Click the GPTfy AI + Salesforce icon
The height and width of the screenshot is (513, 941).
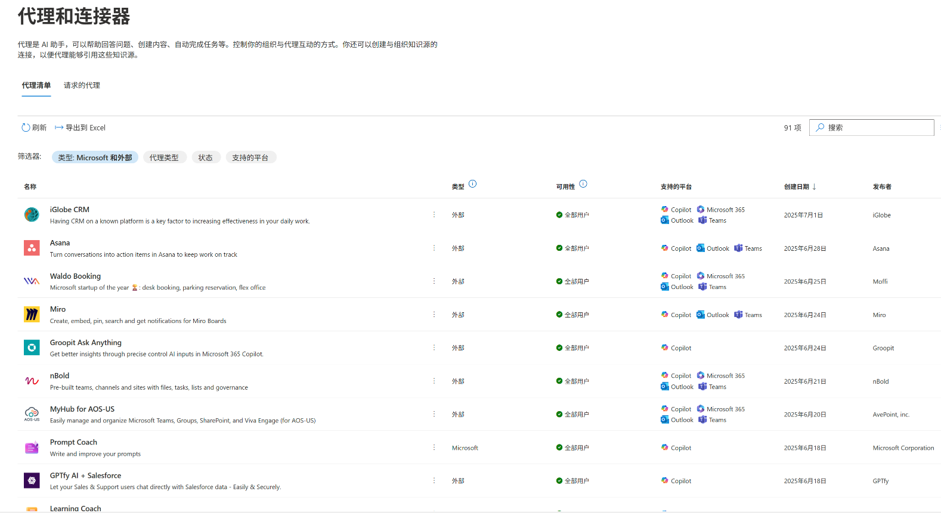pos(32,481)
